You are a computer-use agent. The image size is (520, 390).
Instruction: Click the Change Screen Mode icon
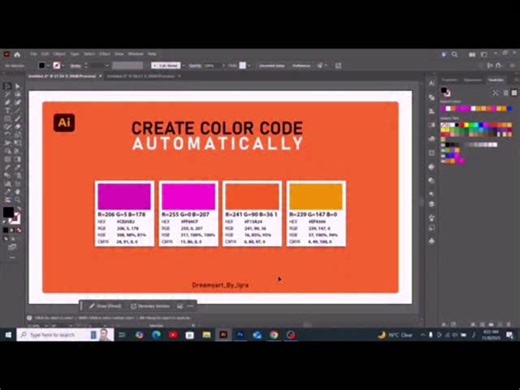tap(12, 247)
